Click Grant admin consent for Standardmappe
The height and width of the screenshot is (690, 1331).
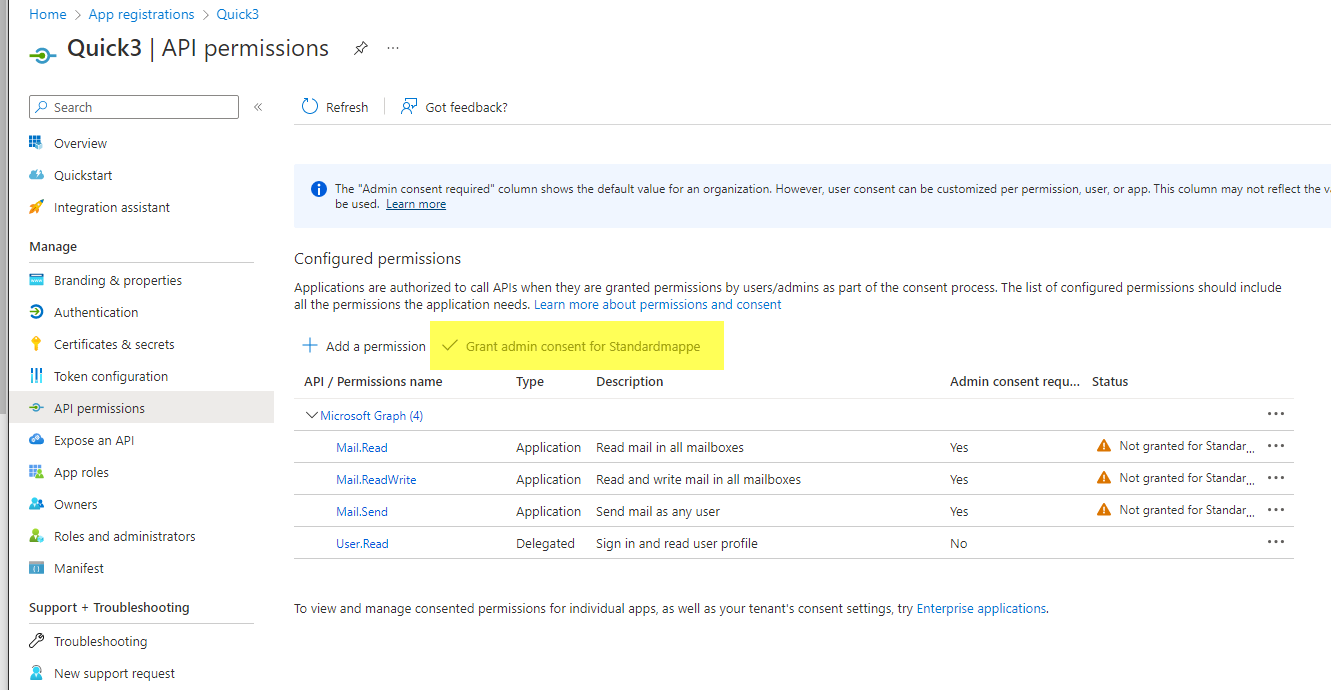[x=571, y=346]
